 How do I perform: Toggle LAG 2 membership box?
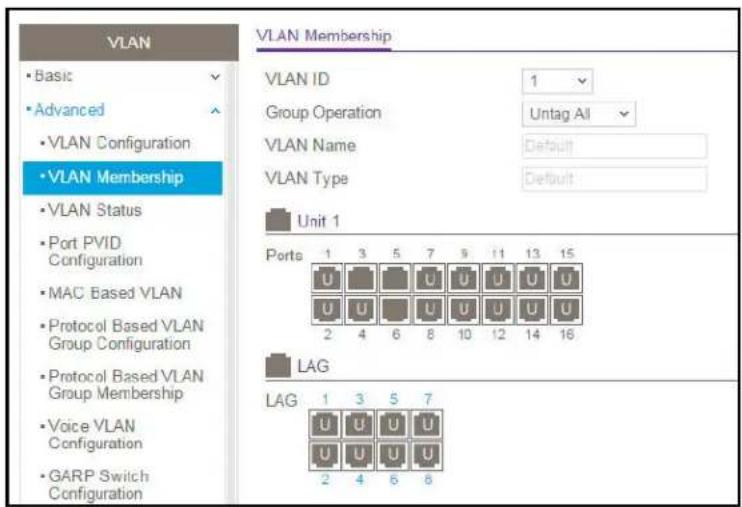pos(325,455)
